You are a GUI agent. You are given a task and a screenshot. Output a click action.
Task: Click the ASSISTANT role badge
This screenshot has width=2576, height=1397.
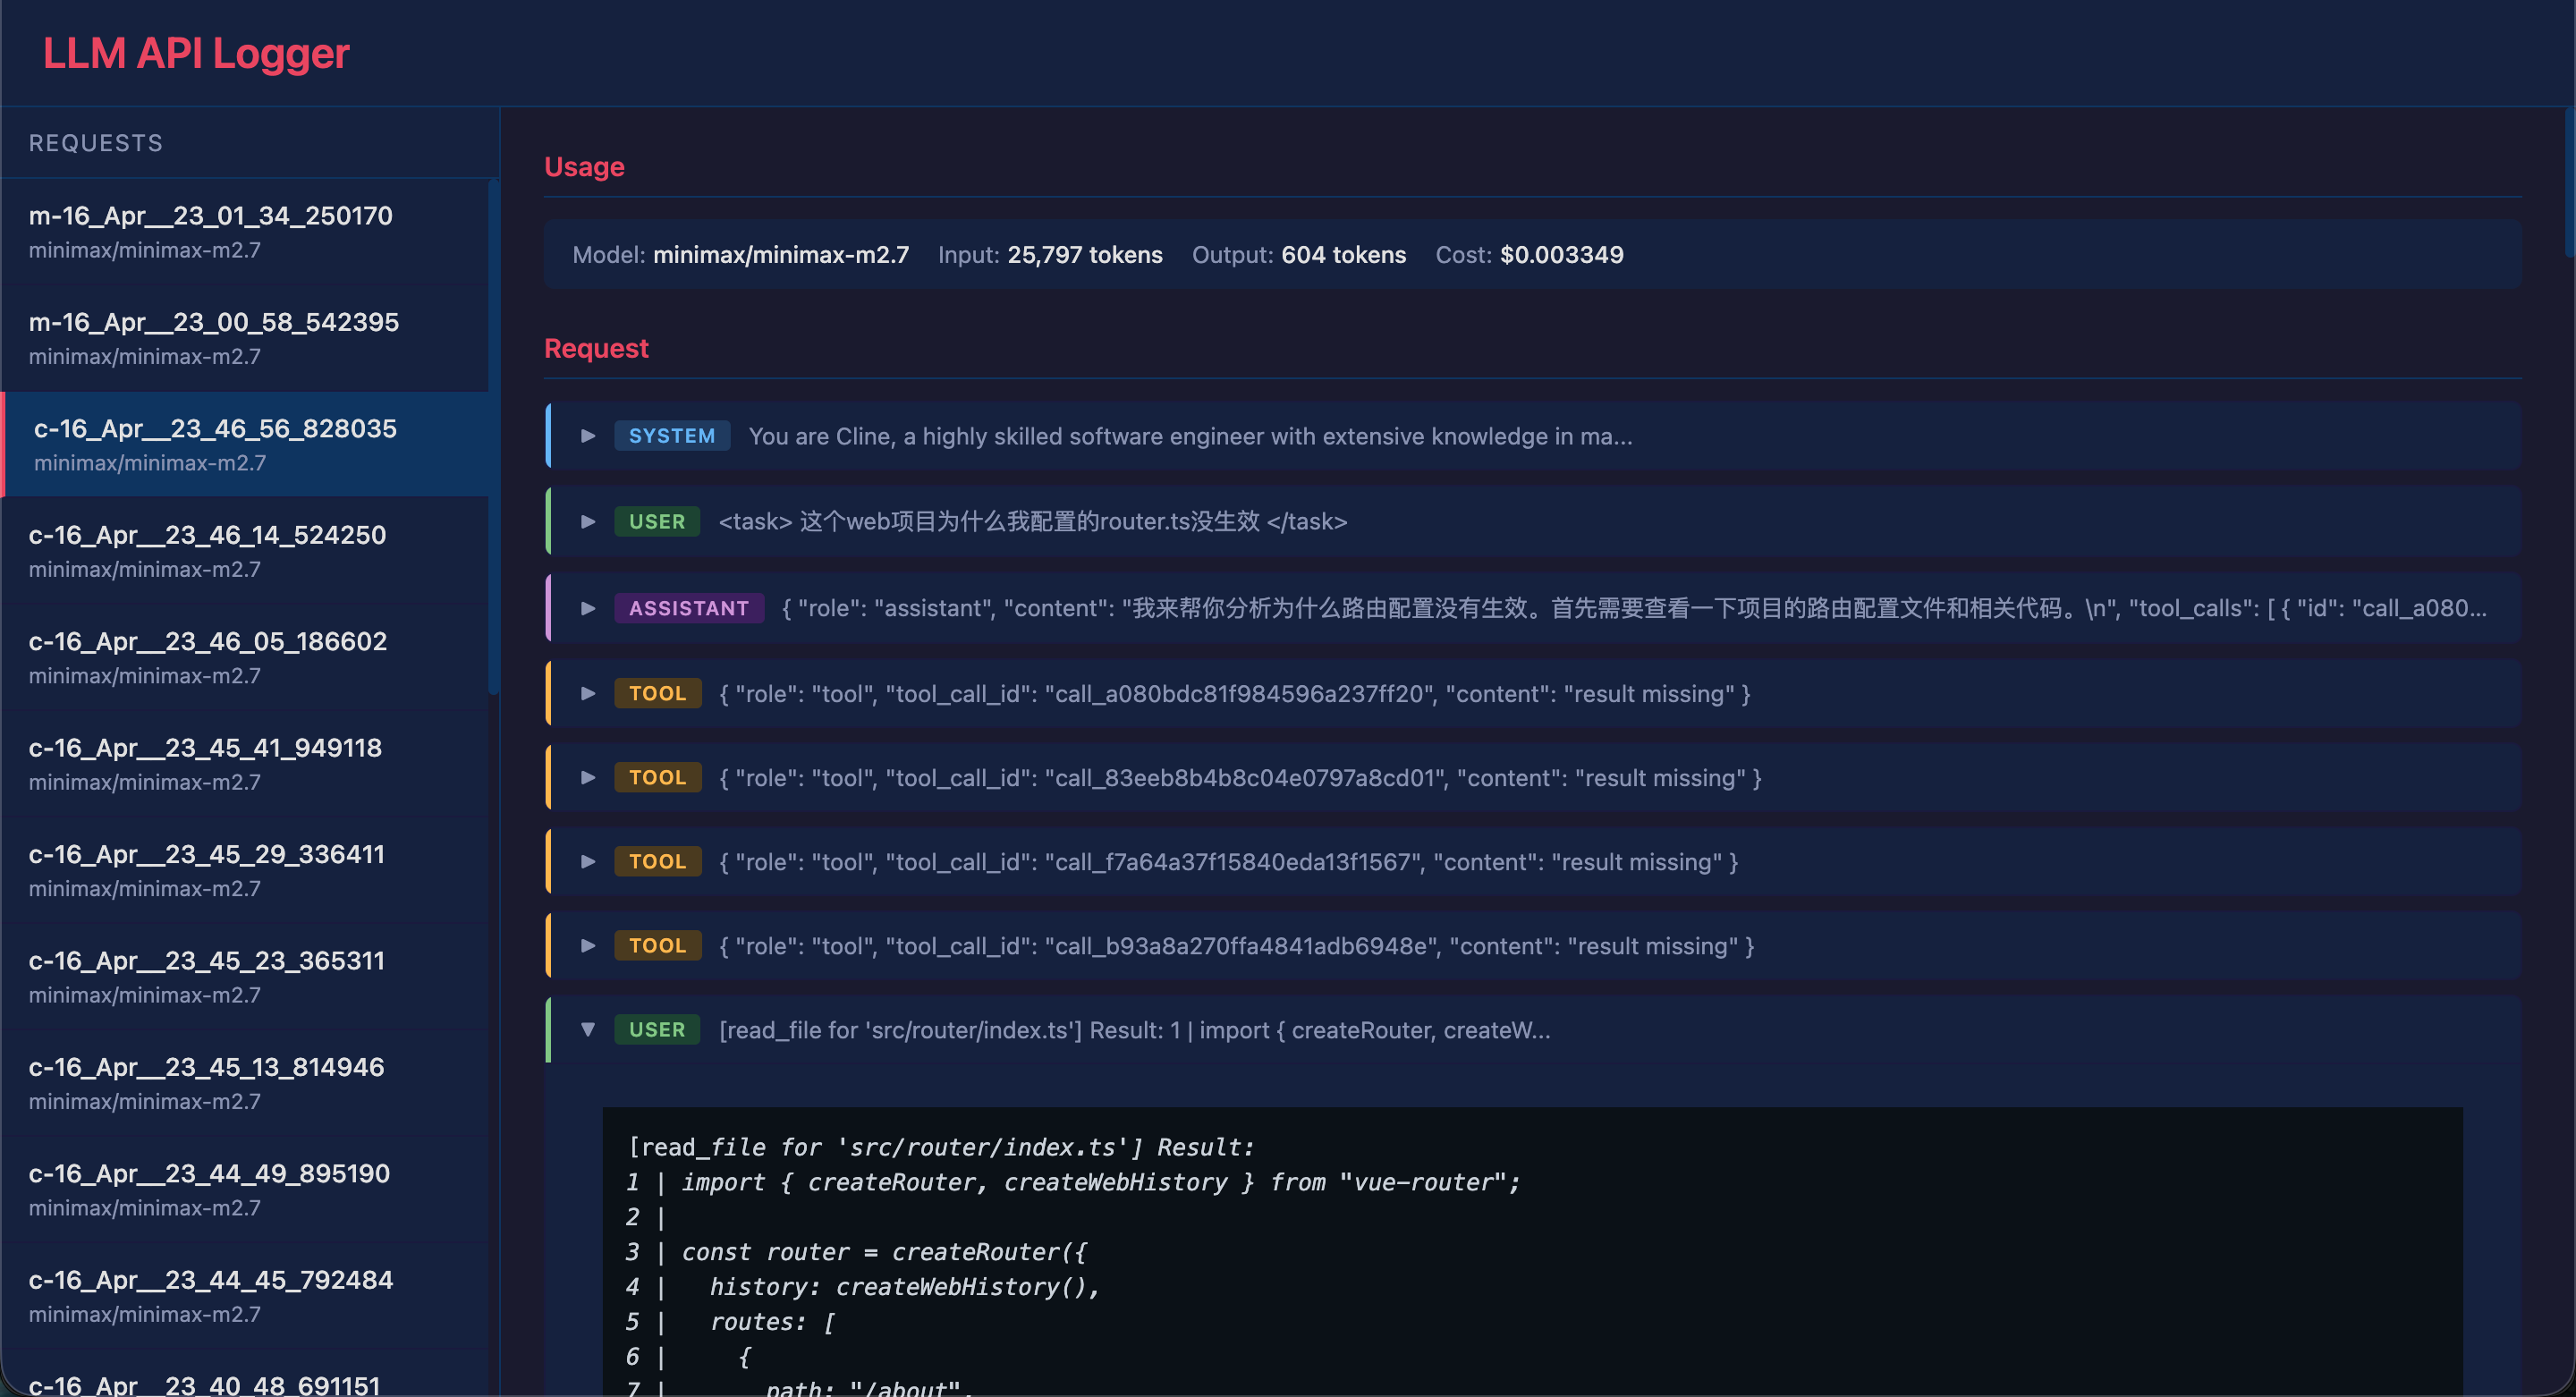pos(689,608)
